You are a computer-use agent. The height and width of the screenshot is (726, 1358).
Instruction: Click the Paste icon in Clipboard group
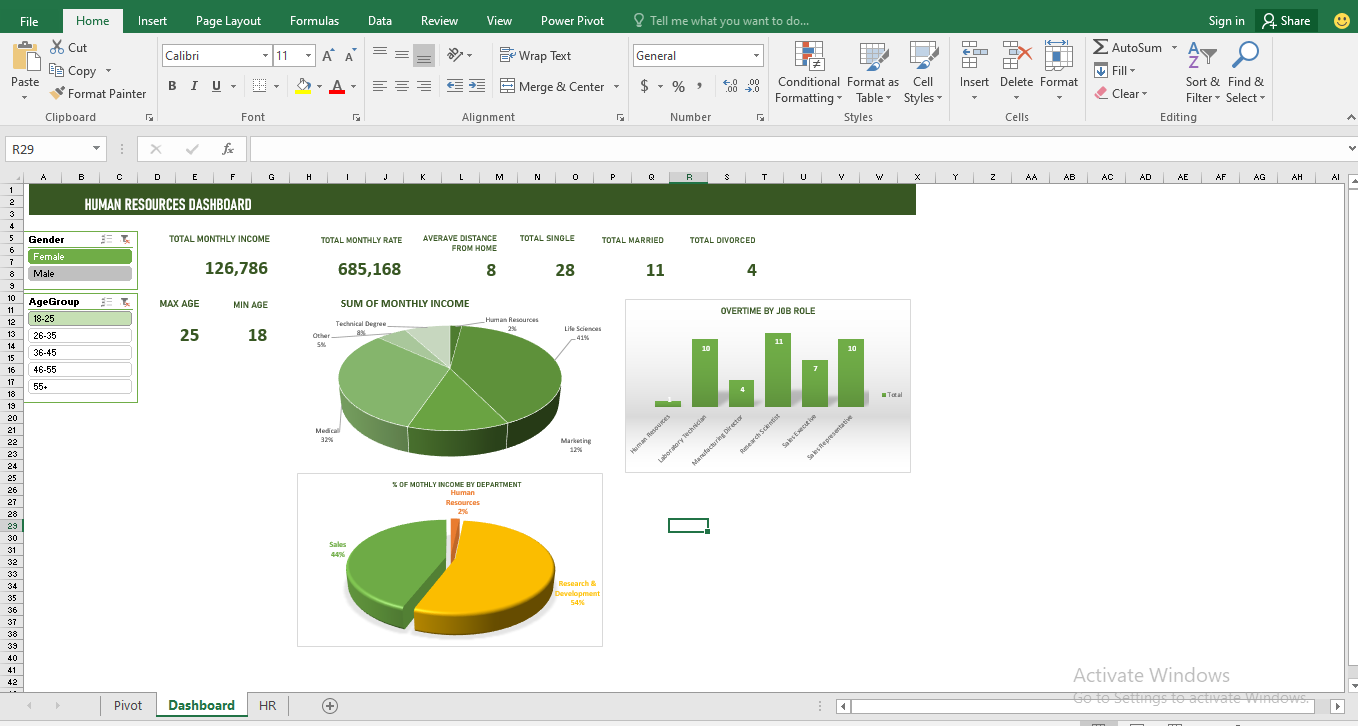(x=25, y=56)
